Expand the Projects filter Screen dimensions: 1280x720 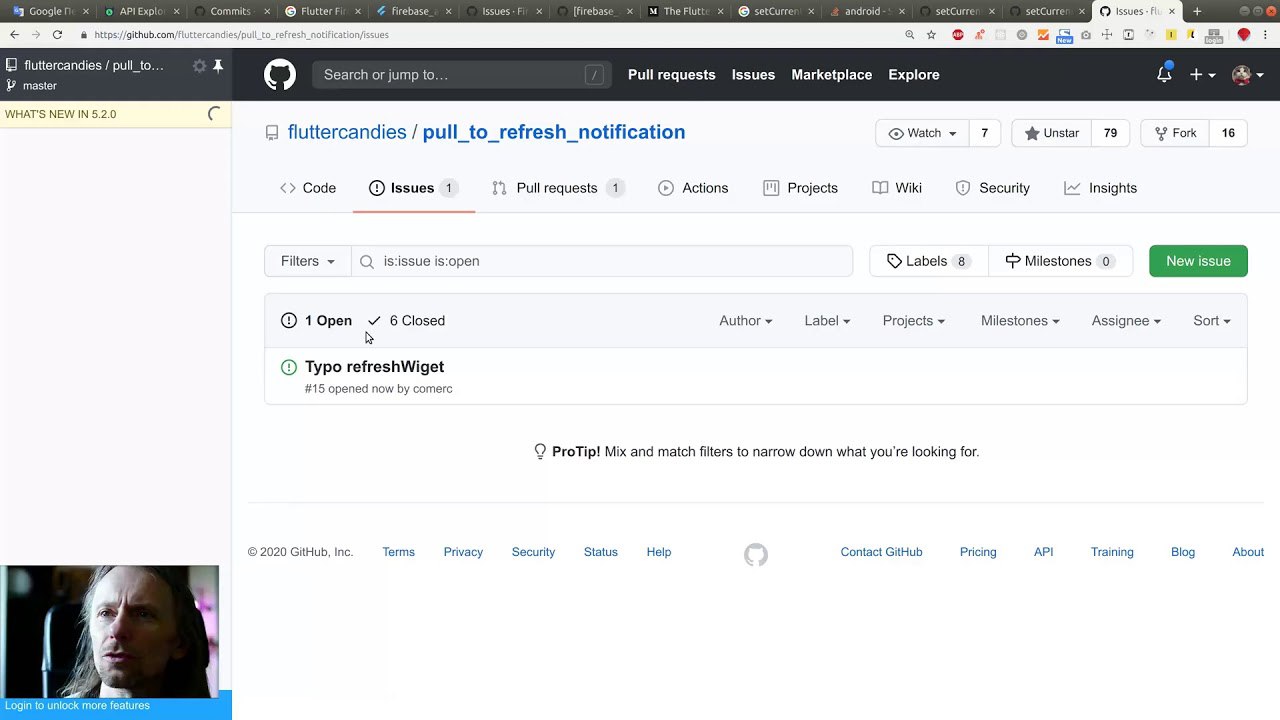(914, 321)
